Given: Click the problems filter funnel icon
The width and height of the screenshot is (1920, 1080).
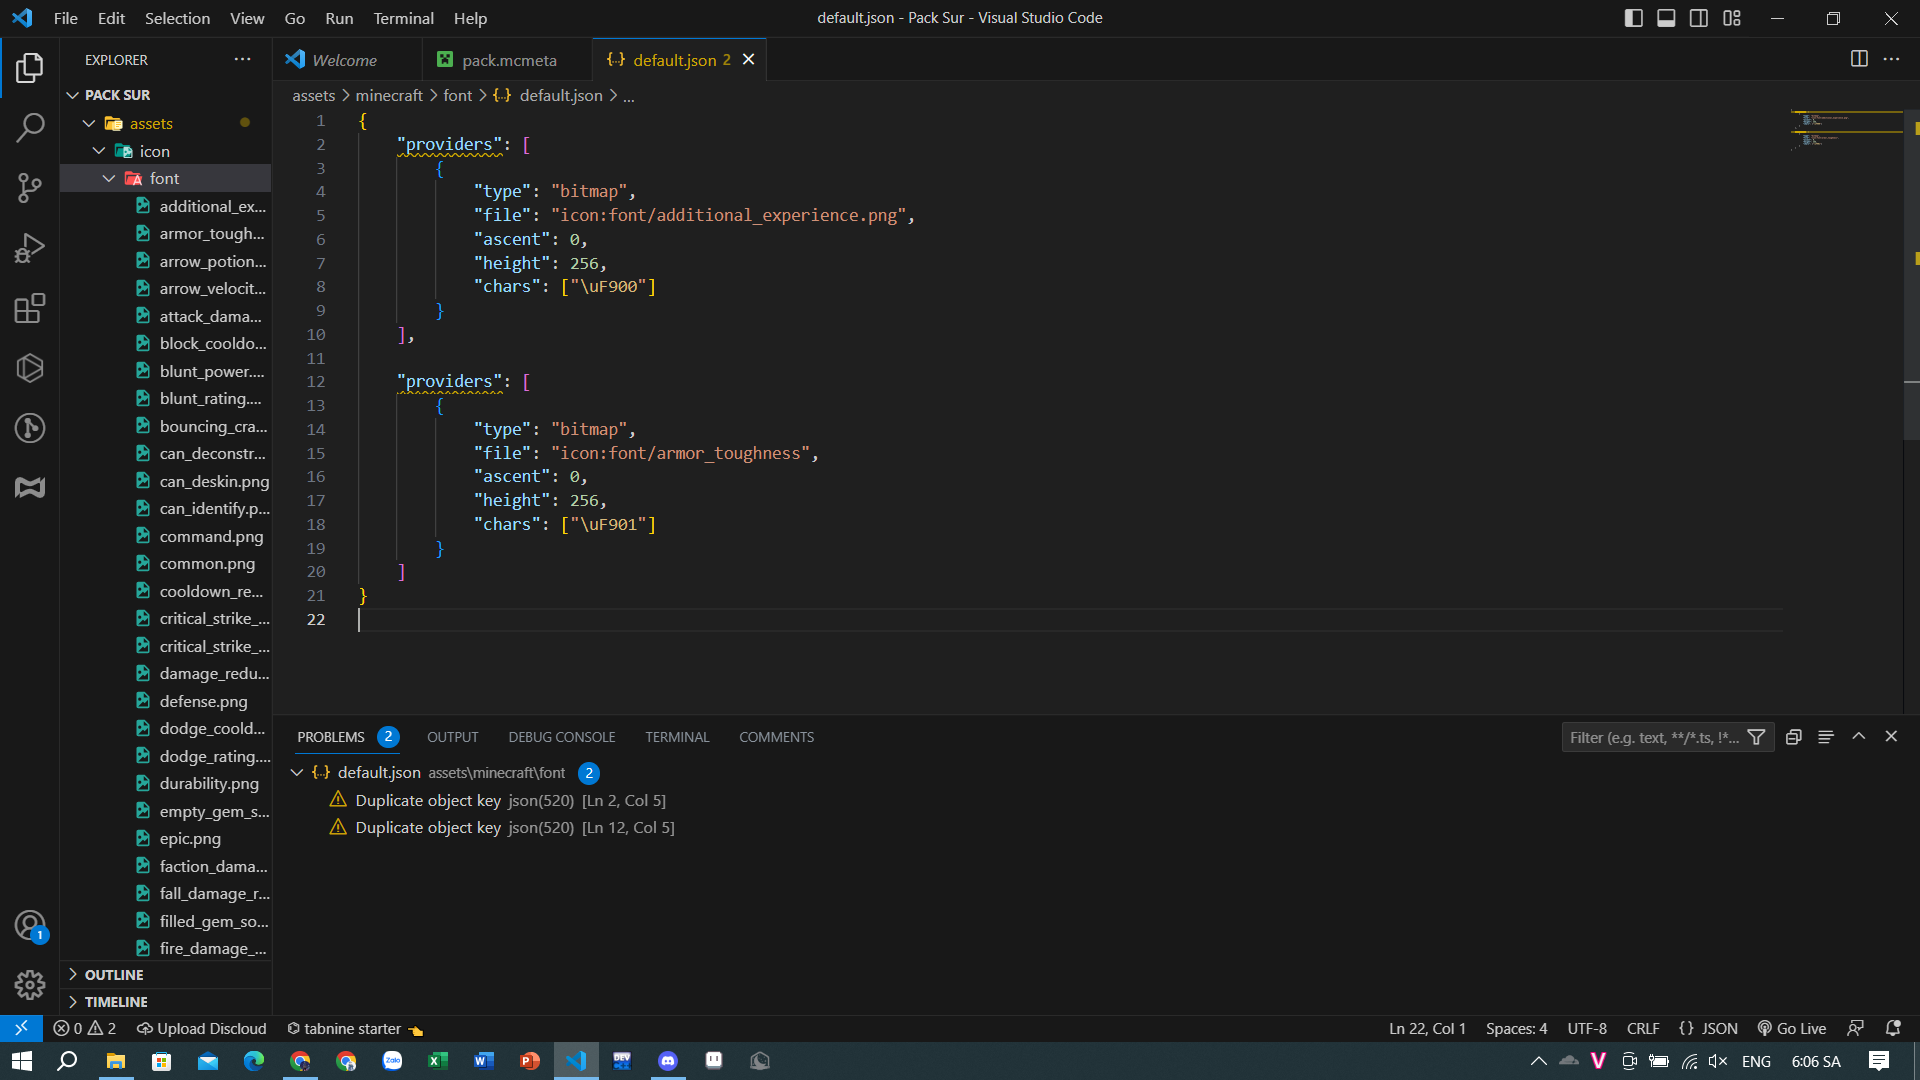Looking at the screenshot, I should pyautogui.click(x=1756, y=737).
